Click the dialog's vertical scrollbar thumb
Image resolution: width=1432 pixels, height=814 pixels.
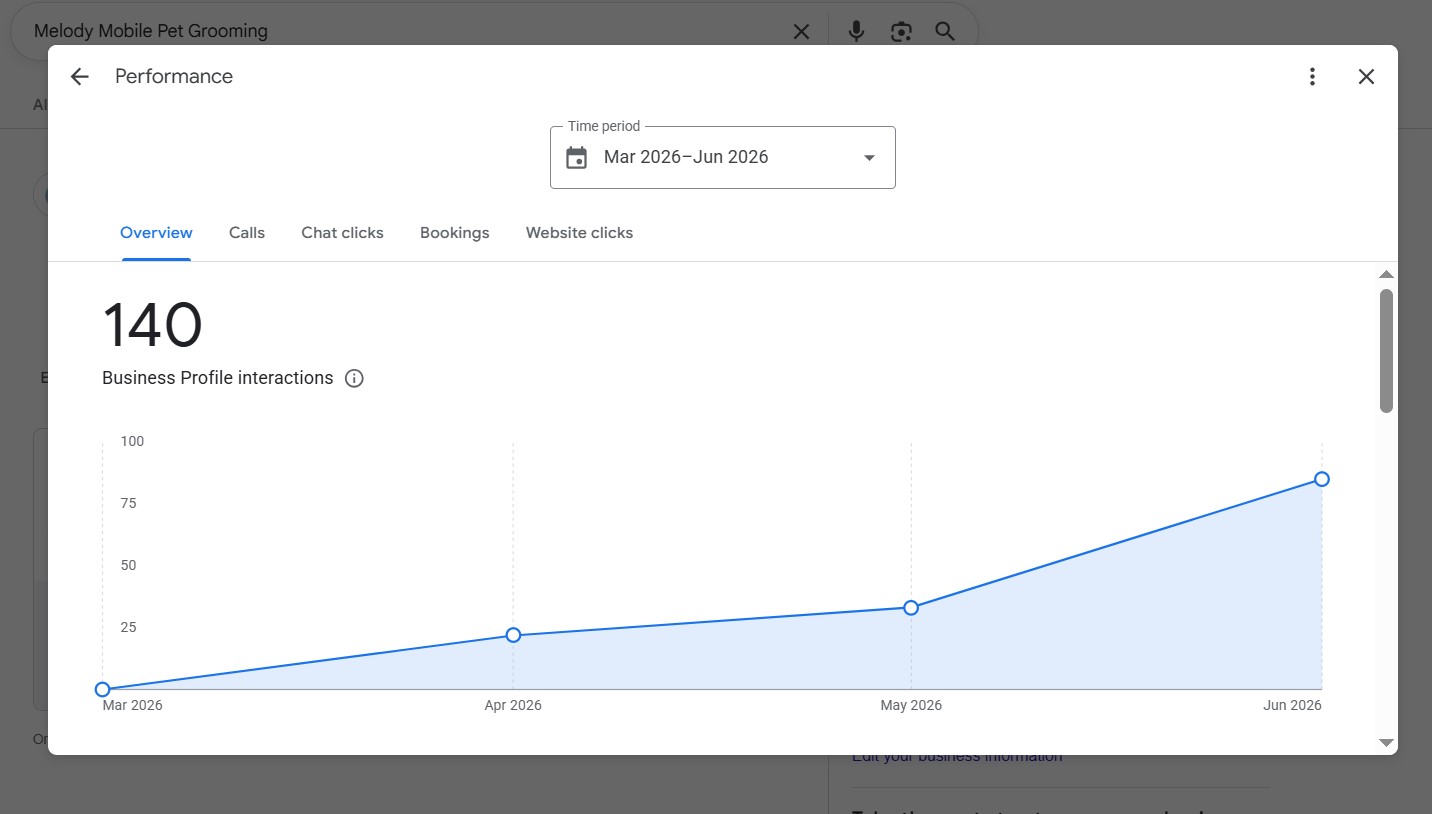pos(1386,351)
